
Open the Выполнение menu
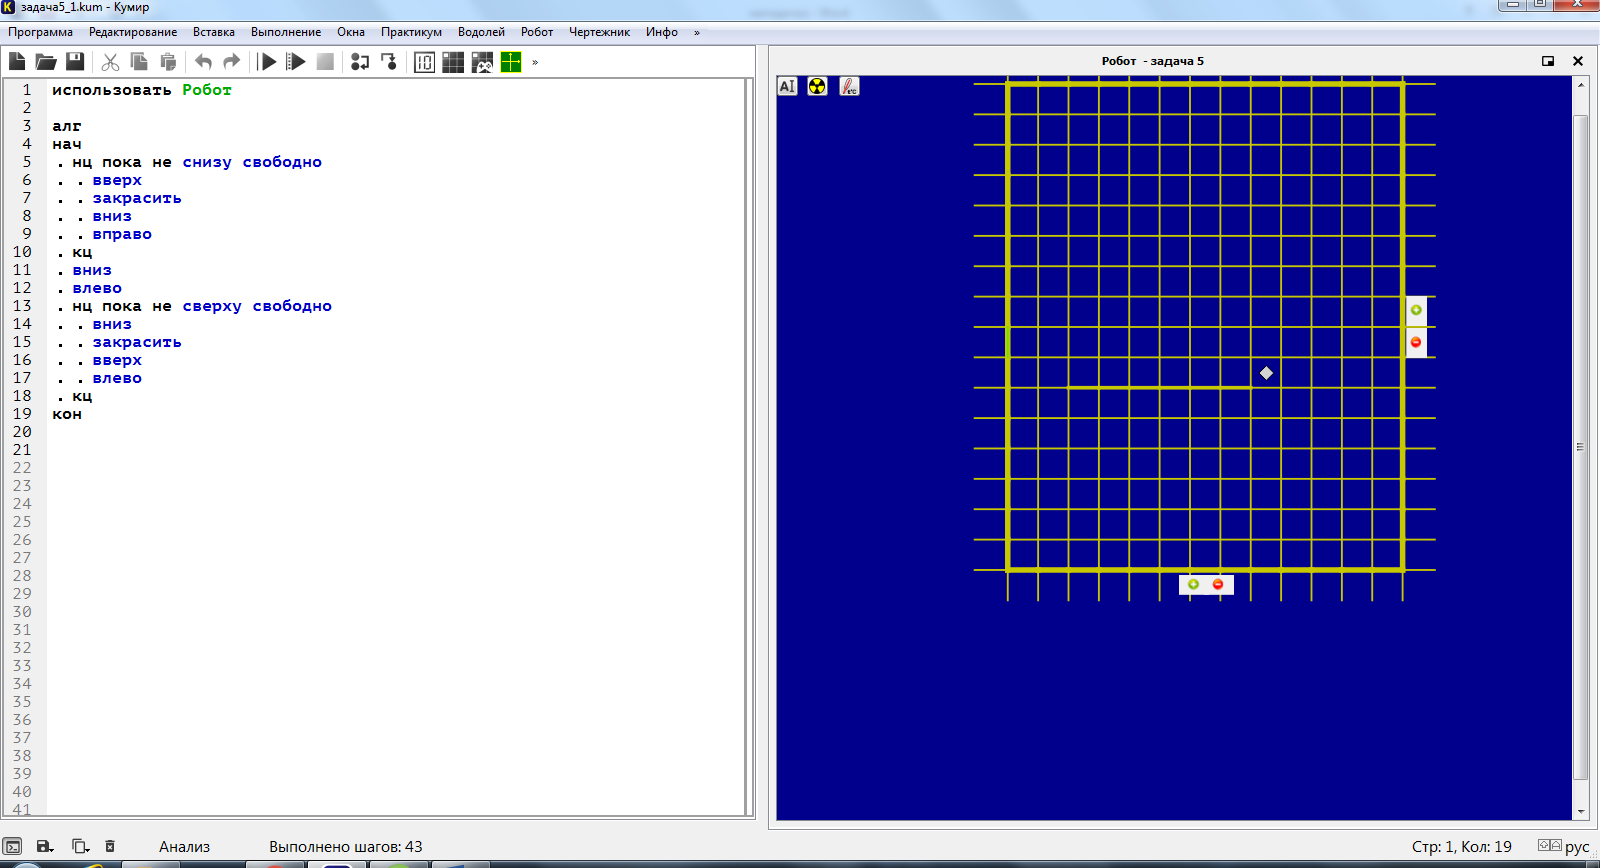(286, 32)
